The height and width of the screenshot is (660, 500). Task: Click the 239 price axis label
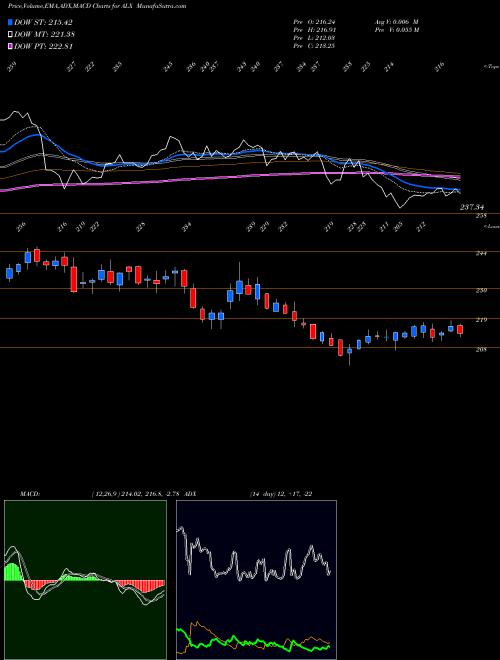(x=481, y=290)
